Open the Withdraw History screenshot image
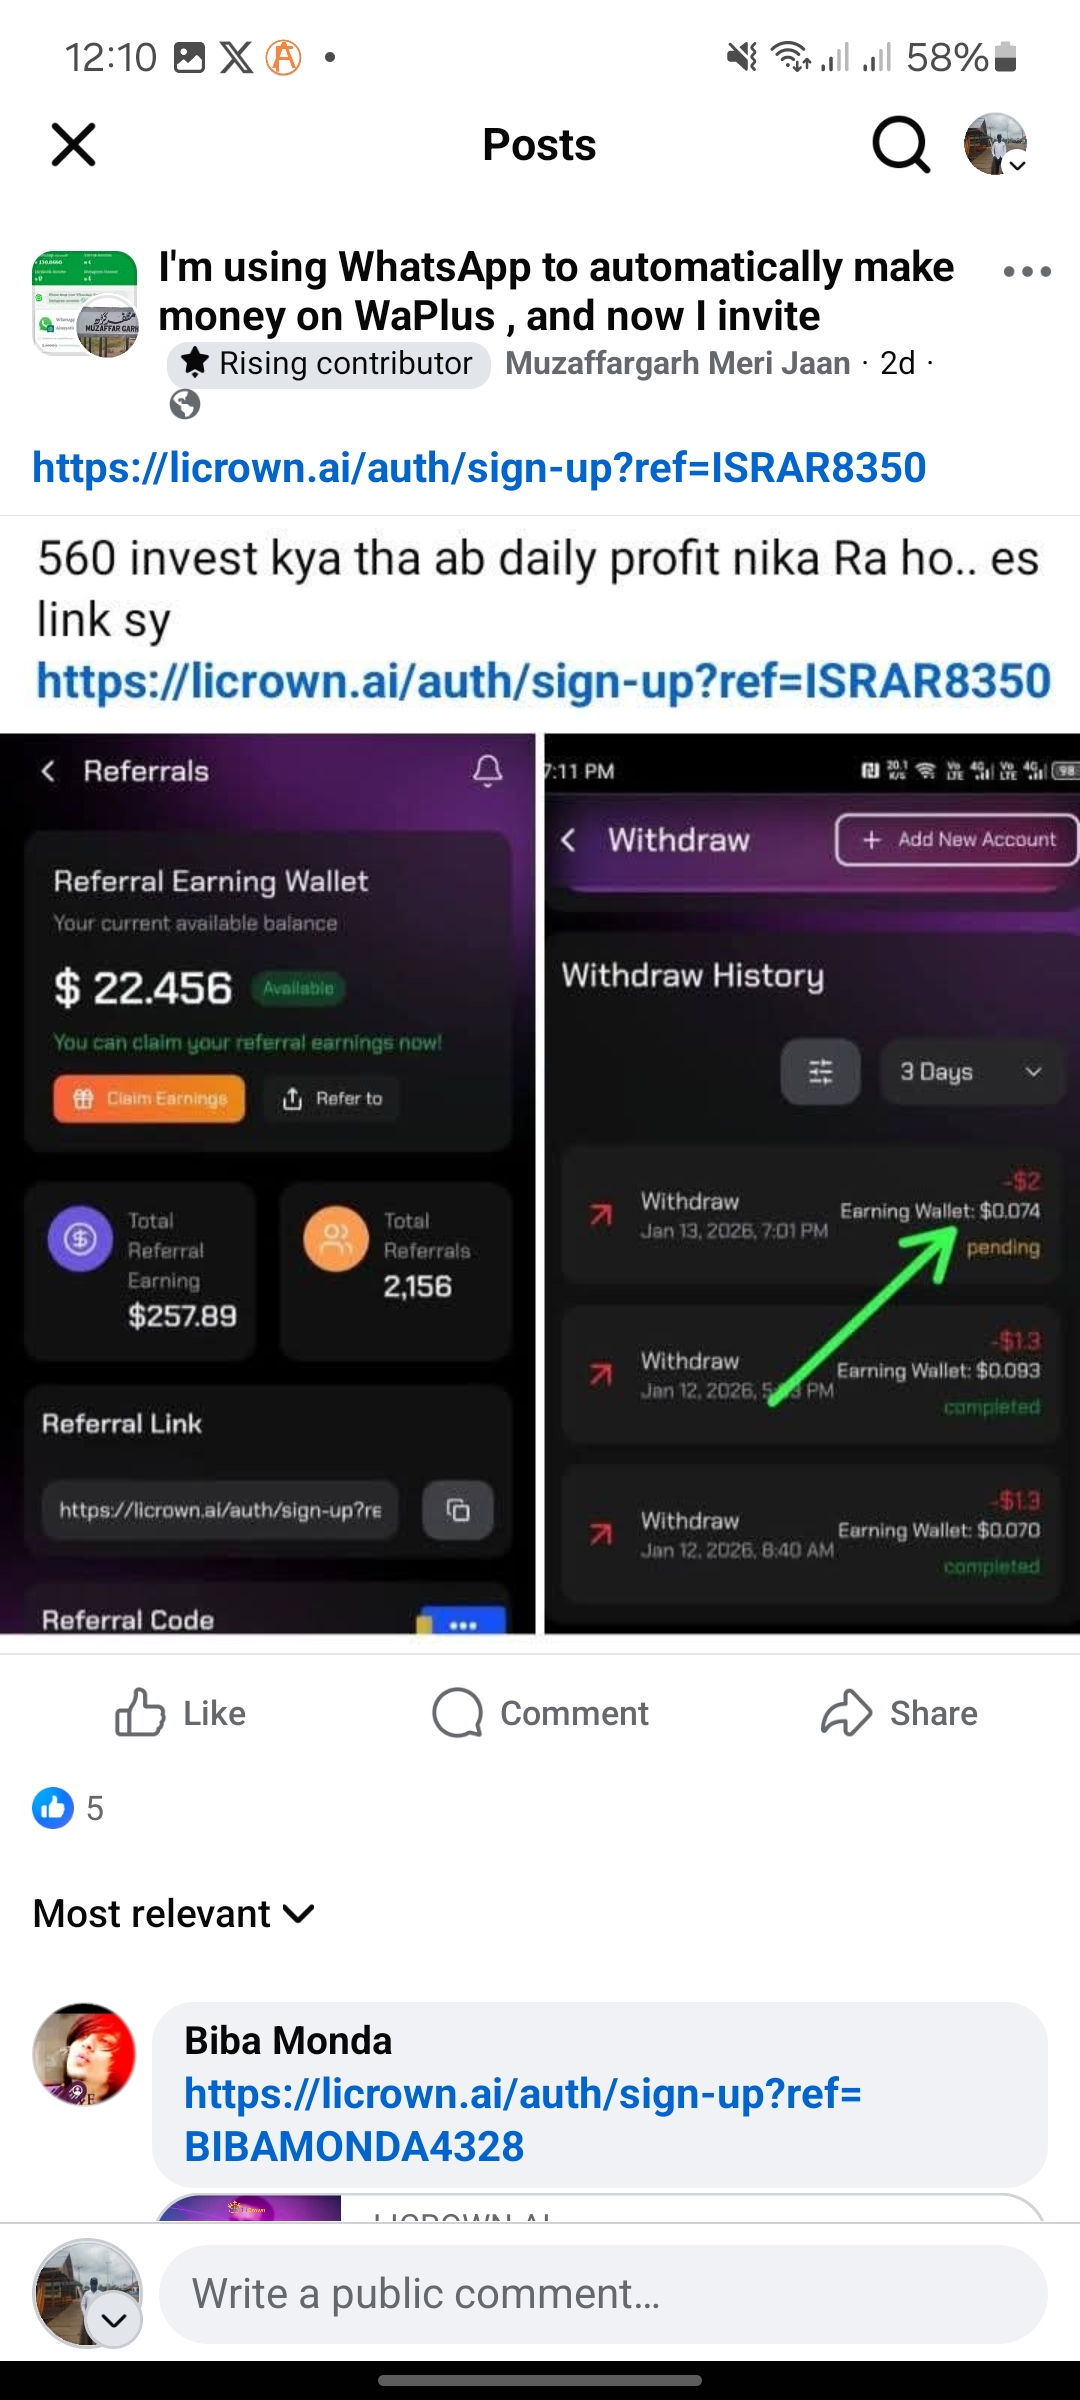This screenshot has height=2400, width=1080. tap(812, 1184)
